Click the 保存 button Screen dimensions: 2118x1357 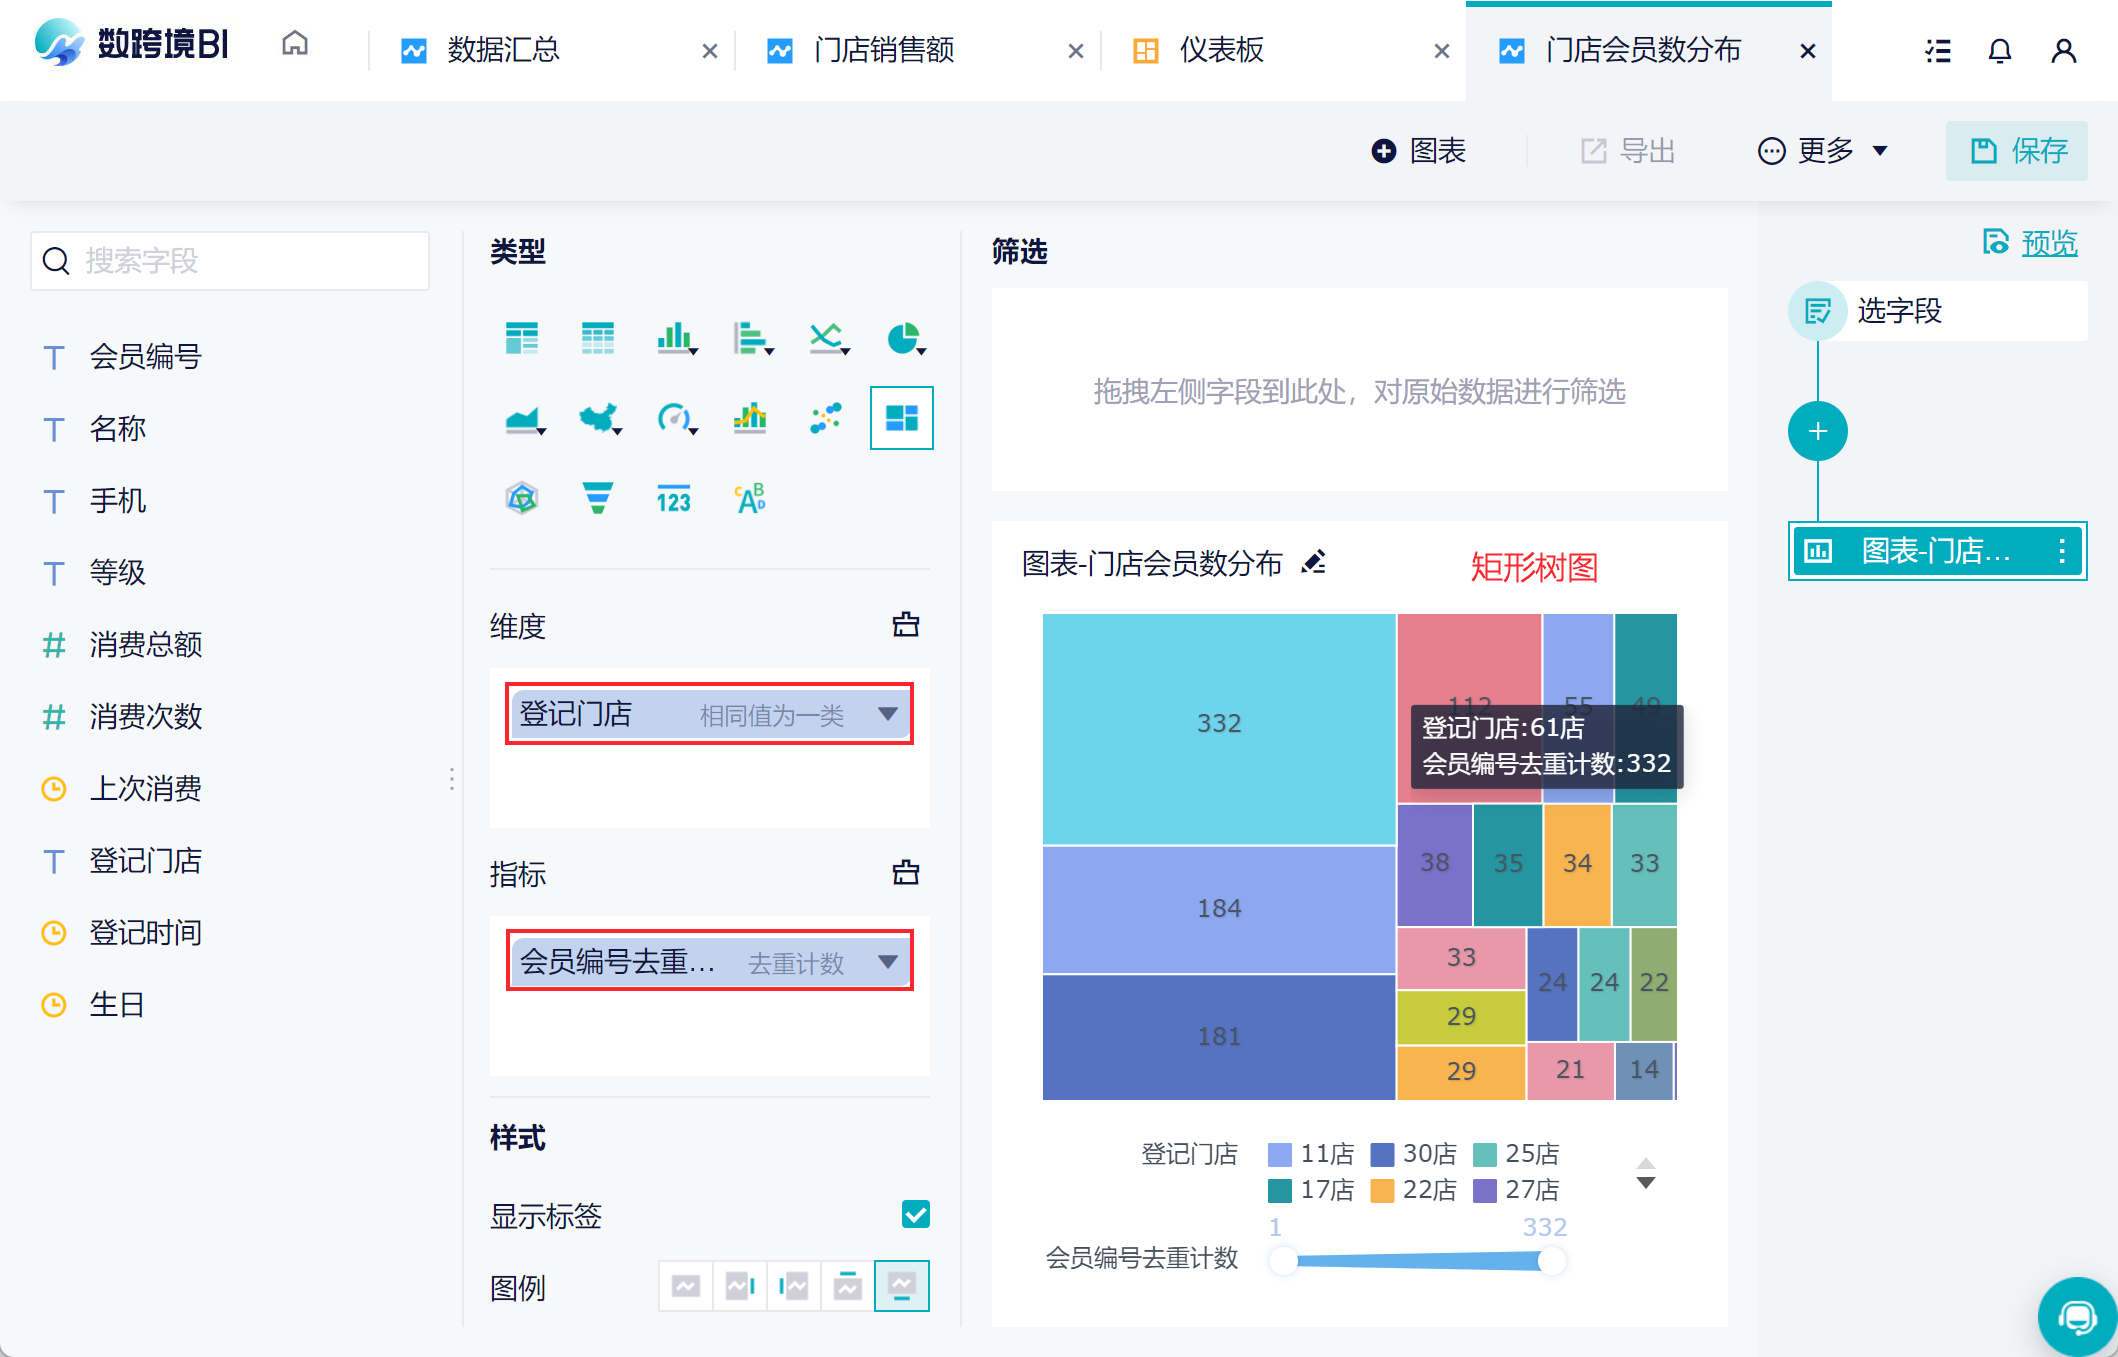(2016, 151)
